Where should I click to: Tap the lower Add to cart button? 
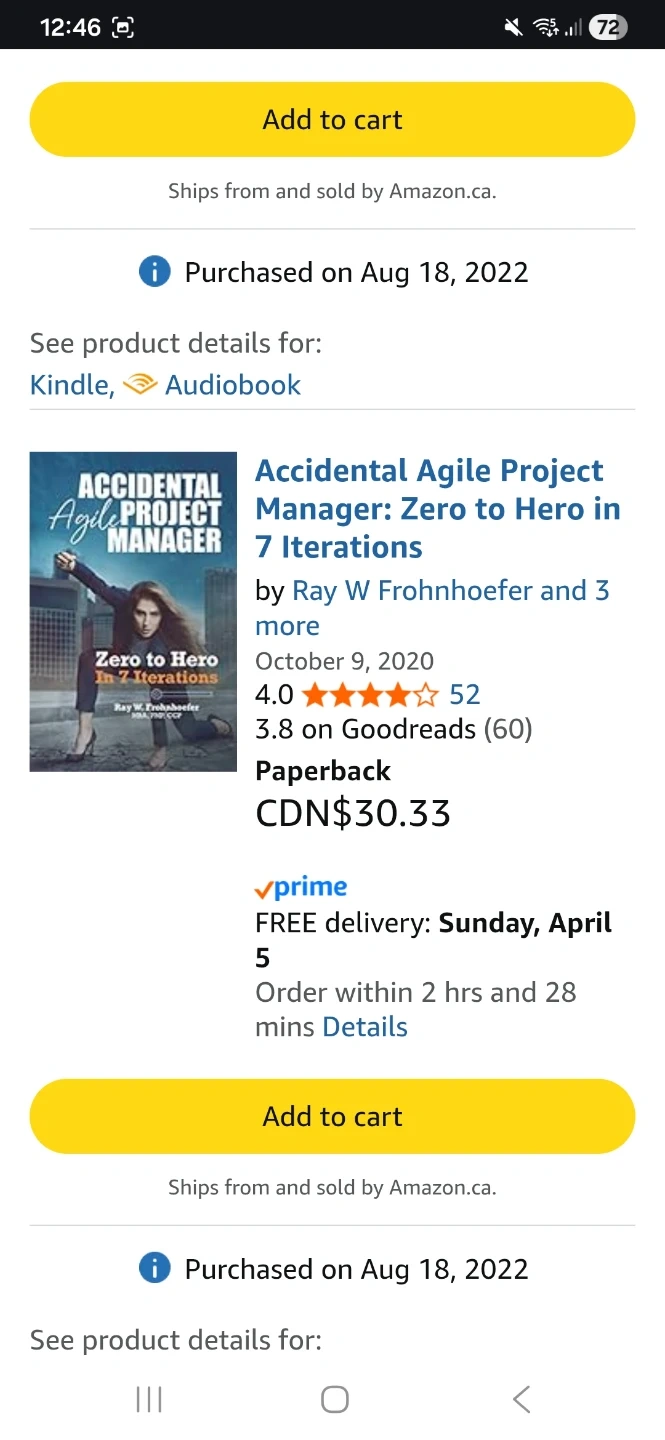point(332,1116)
